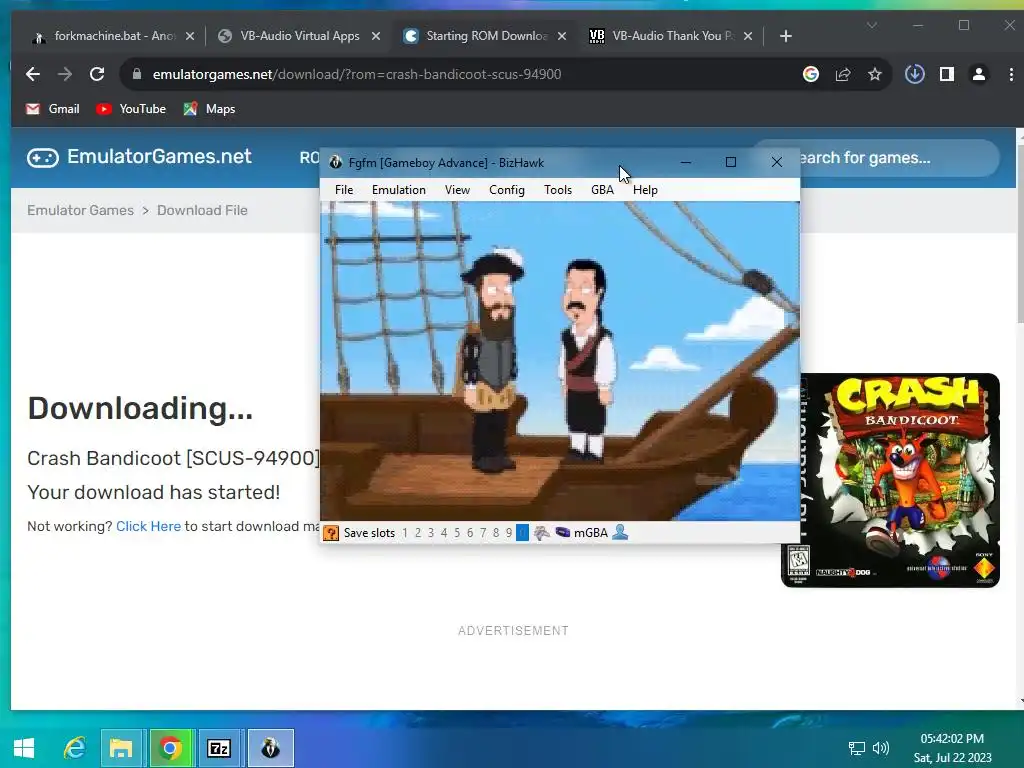Viewport: 1024px width, 768px height.
Task: Select highlighted save slot 0 in BizHawk
Action: [522, 533]
